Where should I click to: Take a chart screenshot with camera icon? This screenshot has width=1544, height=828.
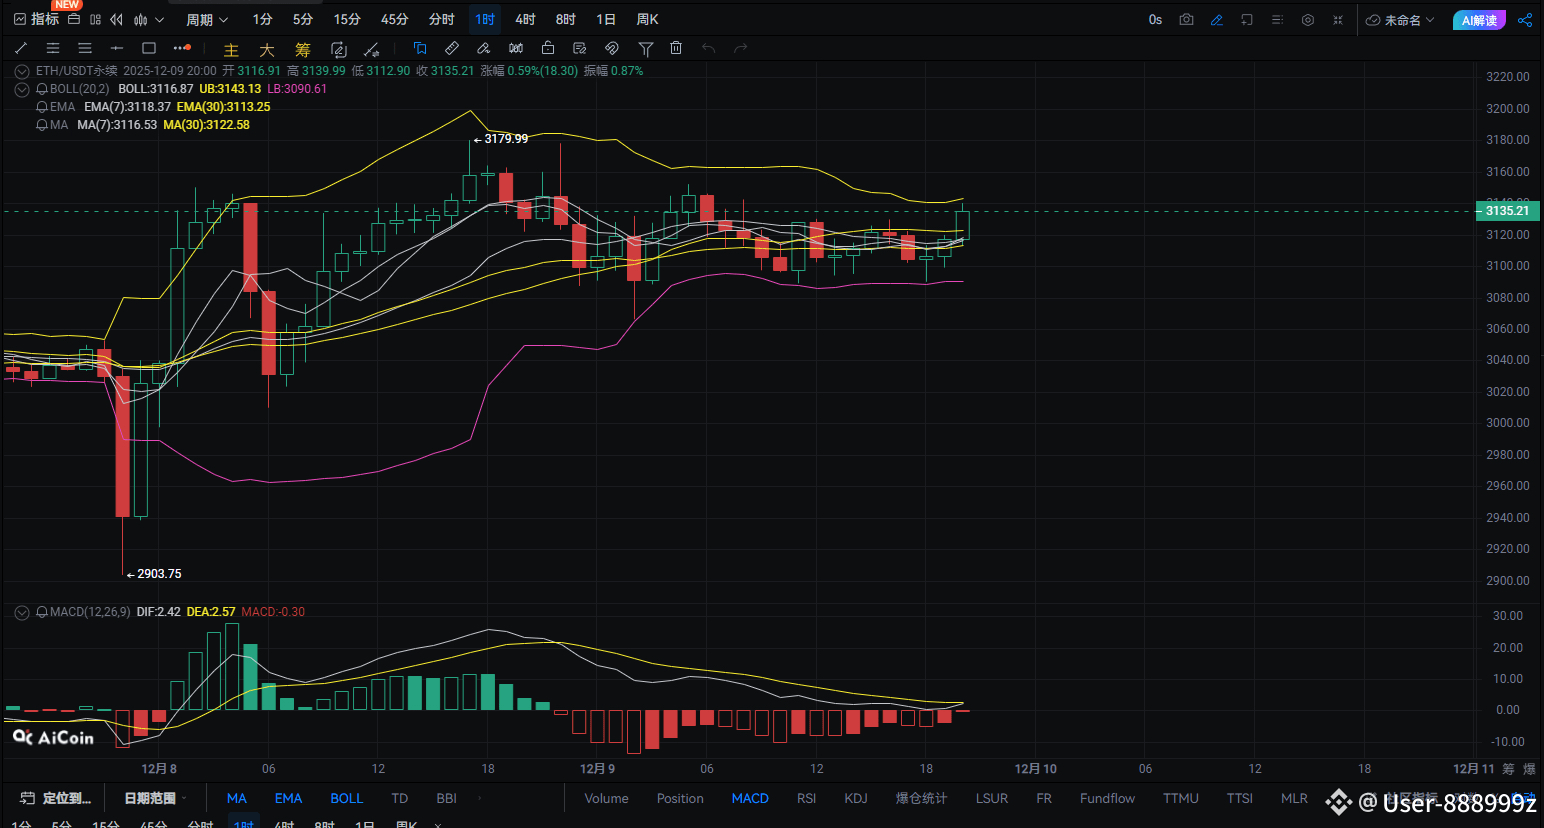pyautogui.click(x=1186, y=20)
